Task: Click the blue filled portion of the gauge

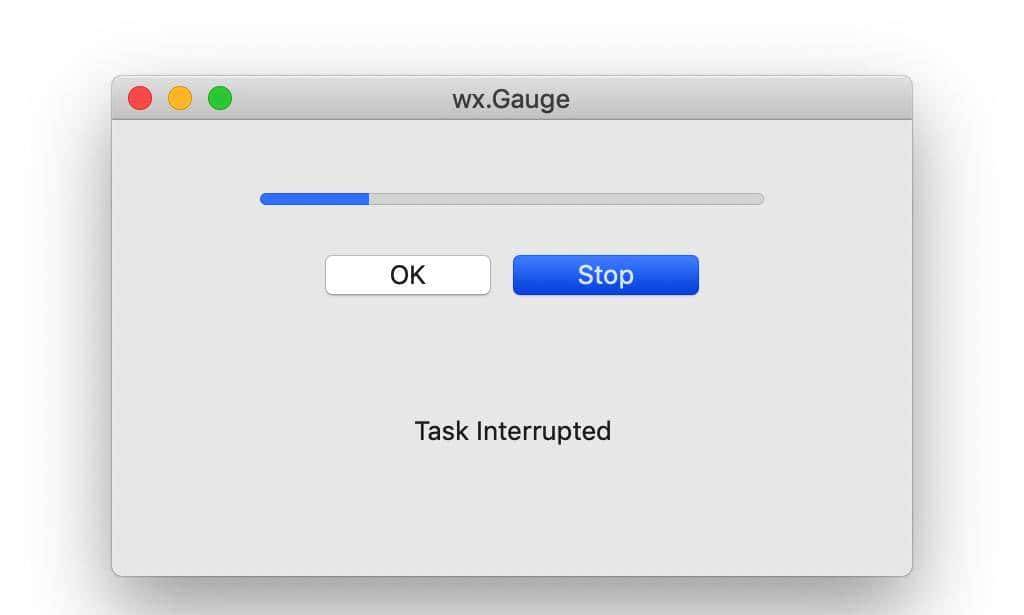Action: (314, 199)
